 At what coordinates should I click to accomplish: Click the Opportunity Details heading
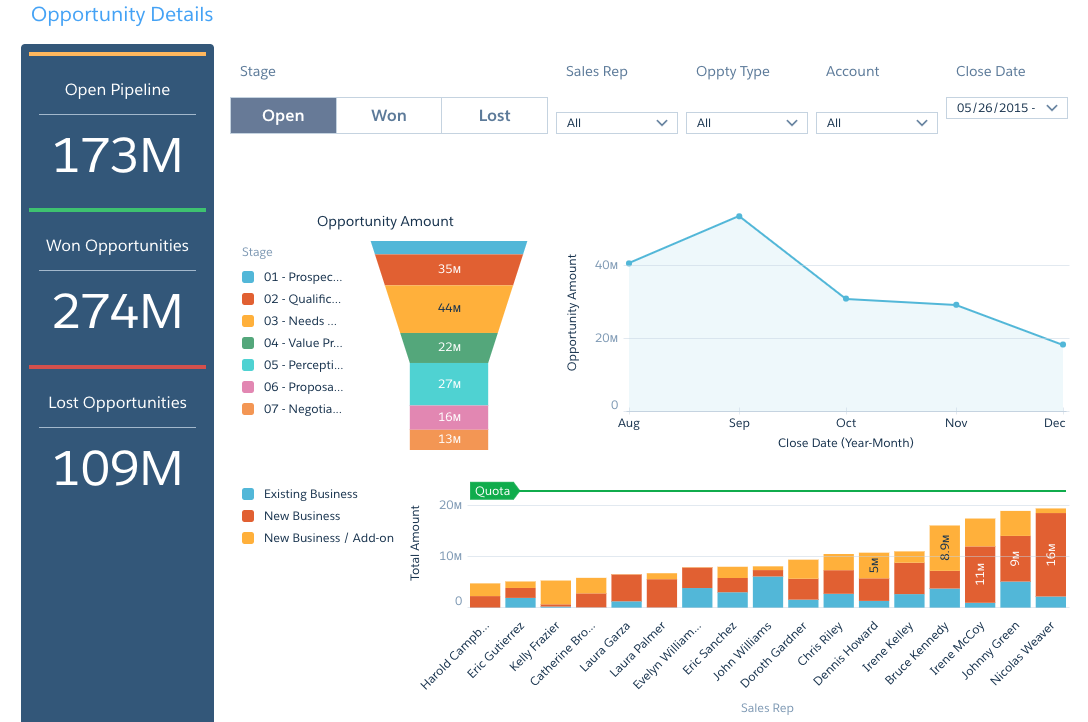pyautogui.click(x=122, y=14)
